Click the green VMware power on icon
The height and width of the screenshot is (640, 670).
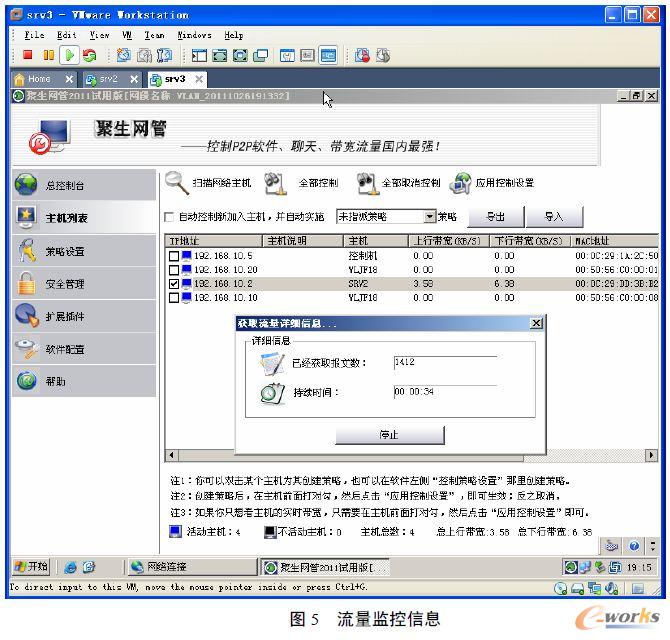pyautogui.click(x=68, y=56)
